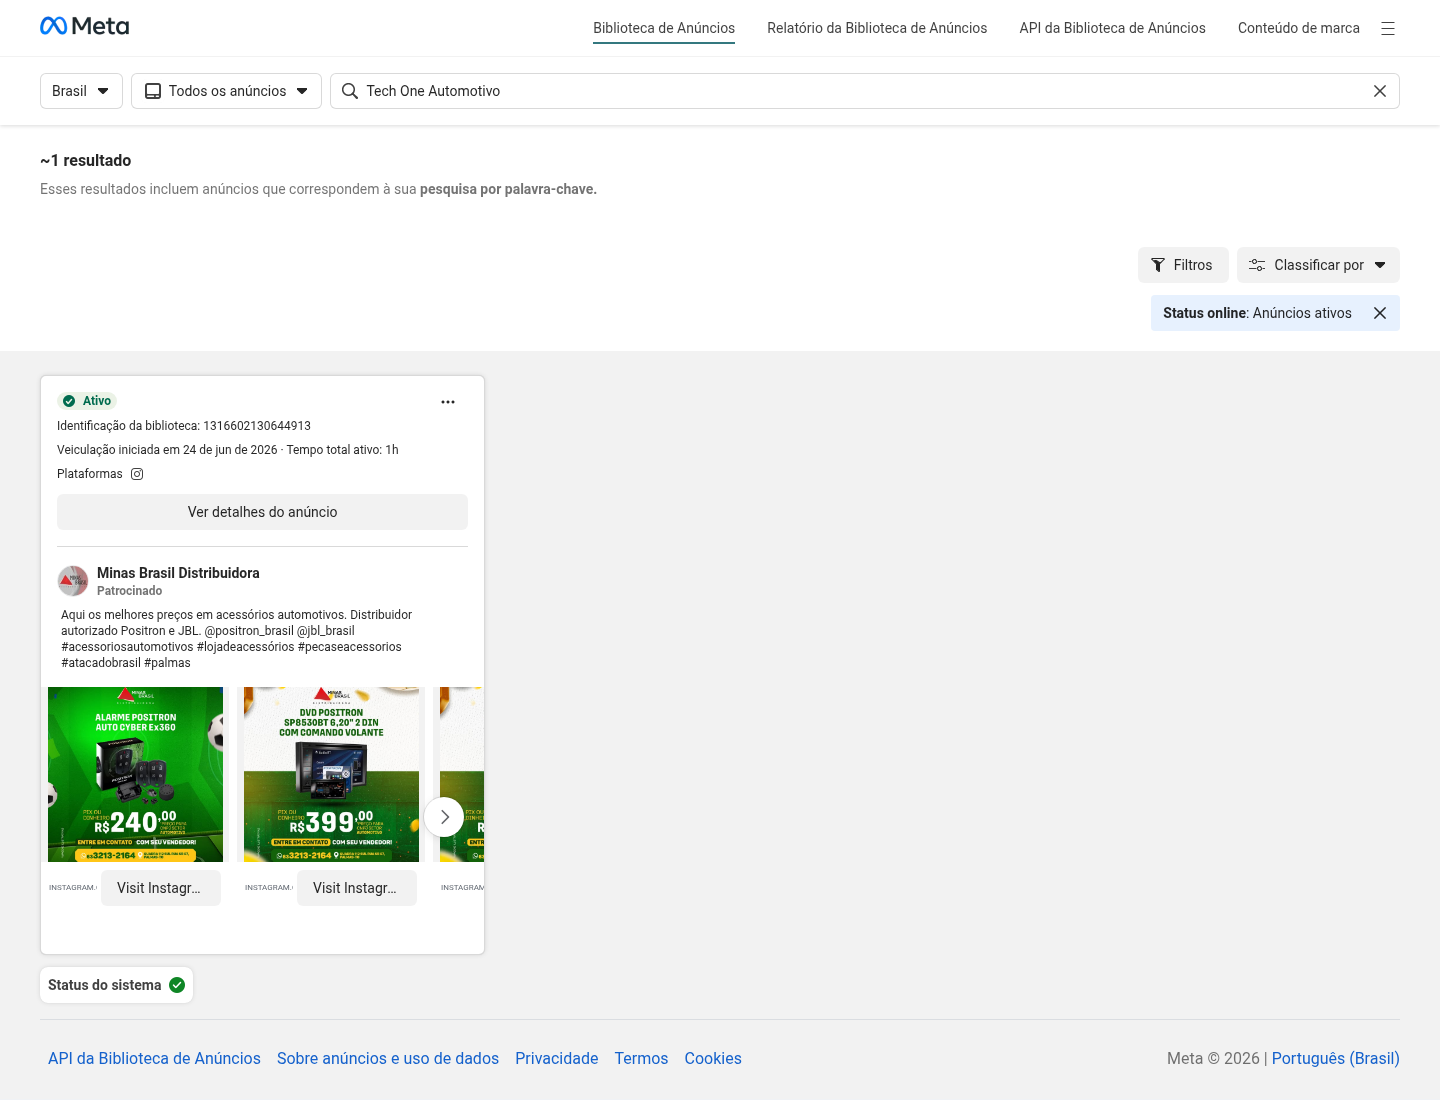Image resolution: width=1440 pixels, height=1100 pixels.
Task: Open Sobre anúncios e uso de dados
Action: 388,1058
